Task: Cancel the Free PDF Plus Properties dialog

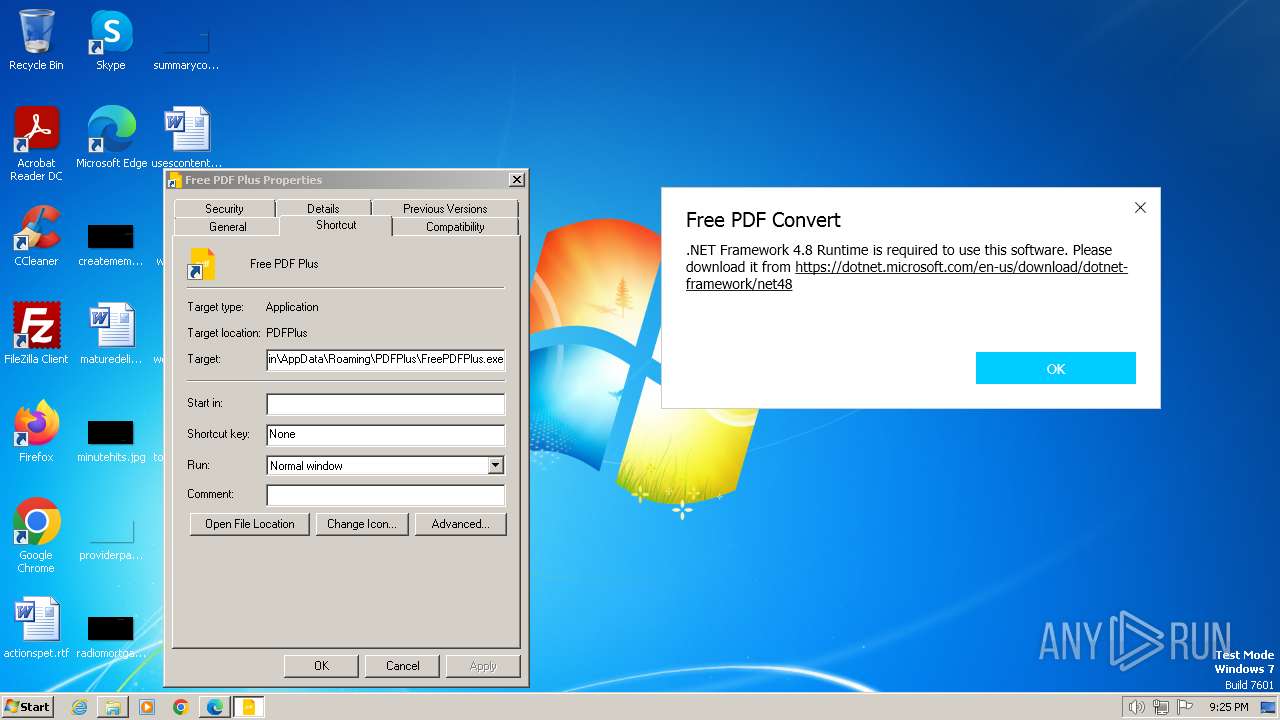Action: point(403,666)
